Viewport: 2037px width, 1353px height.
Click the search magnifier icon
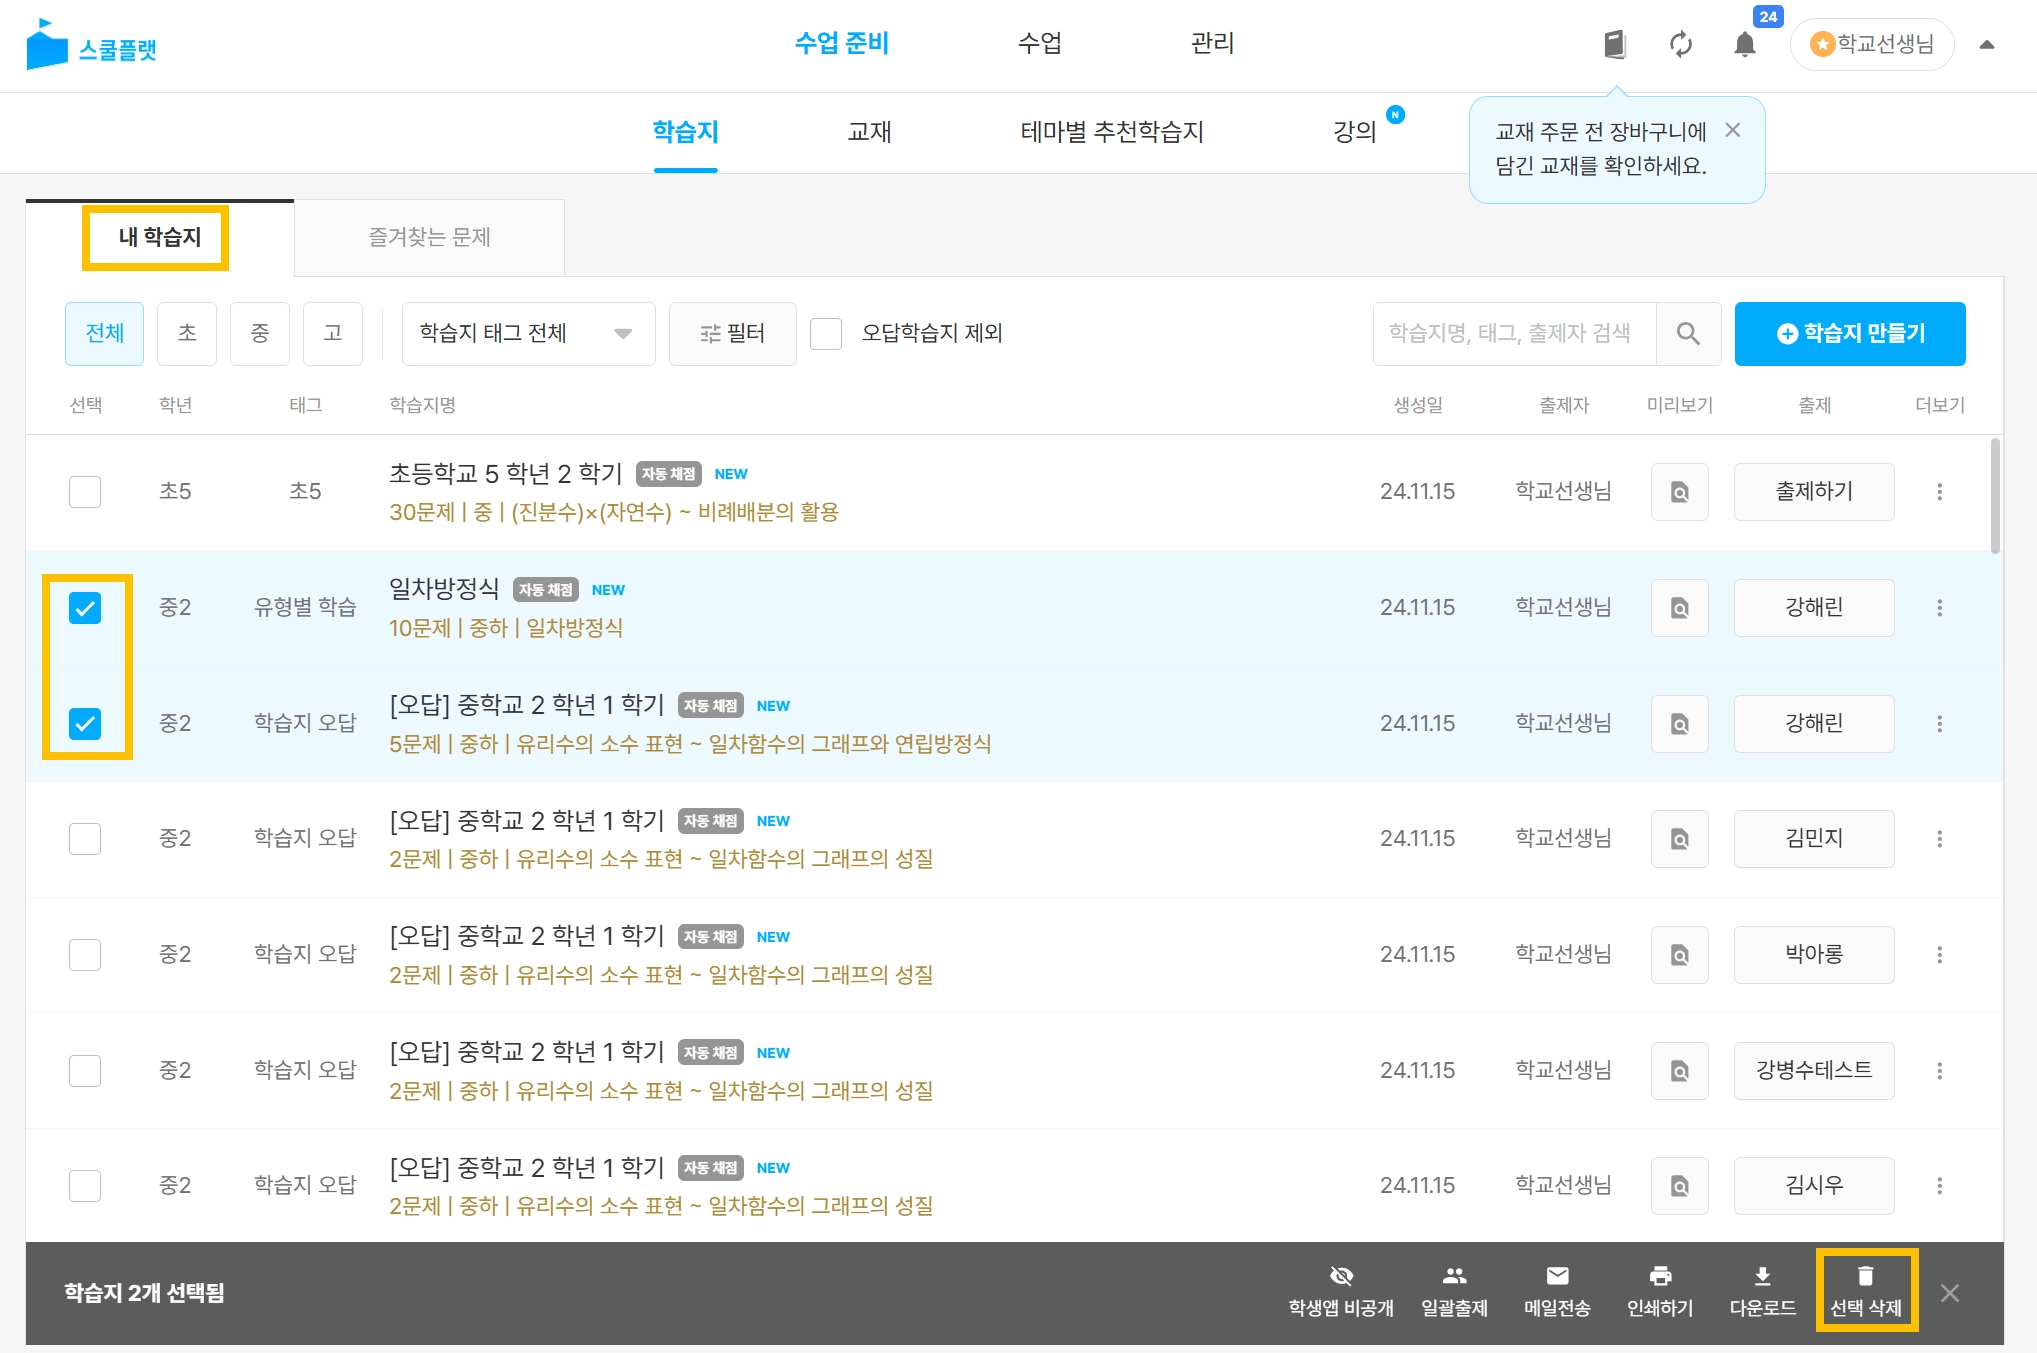pyautogui.click(x=1688, y=334)
